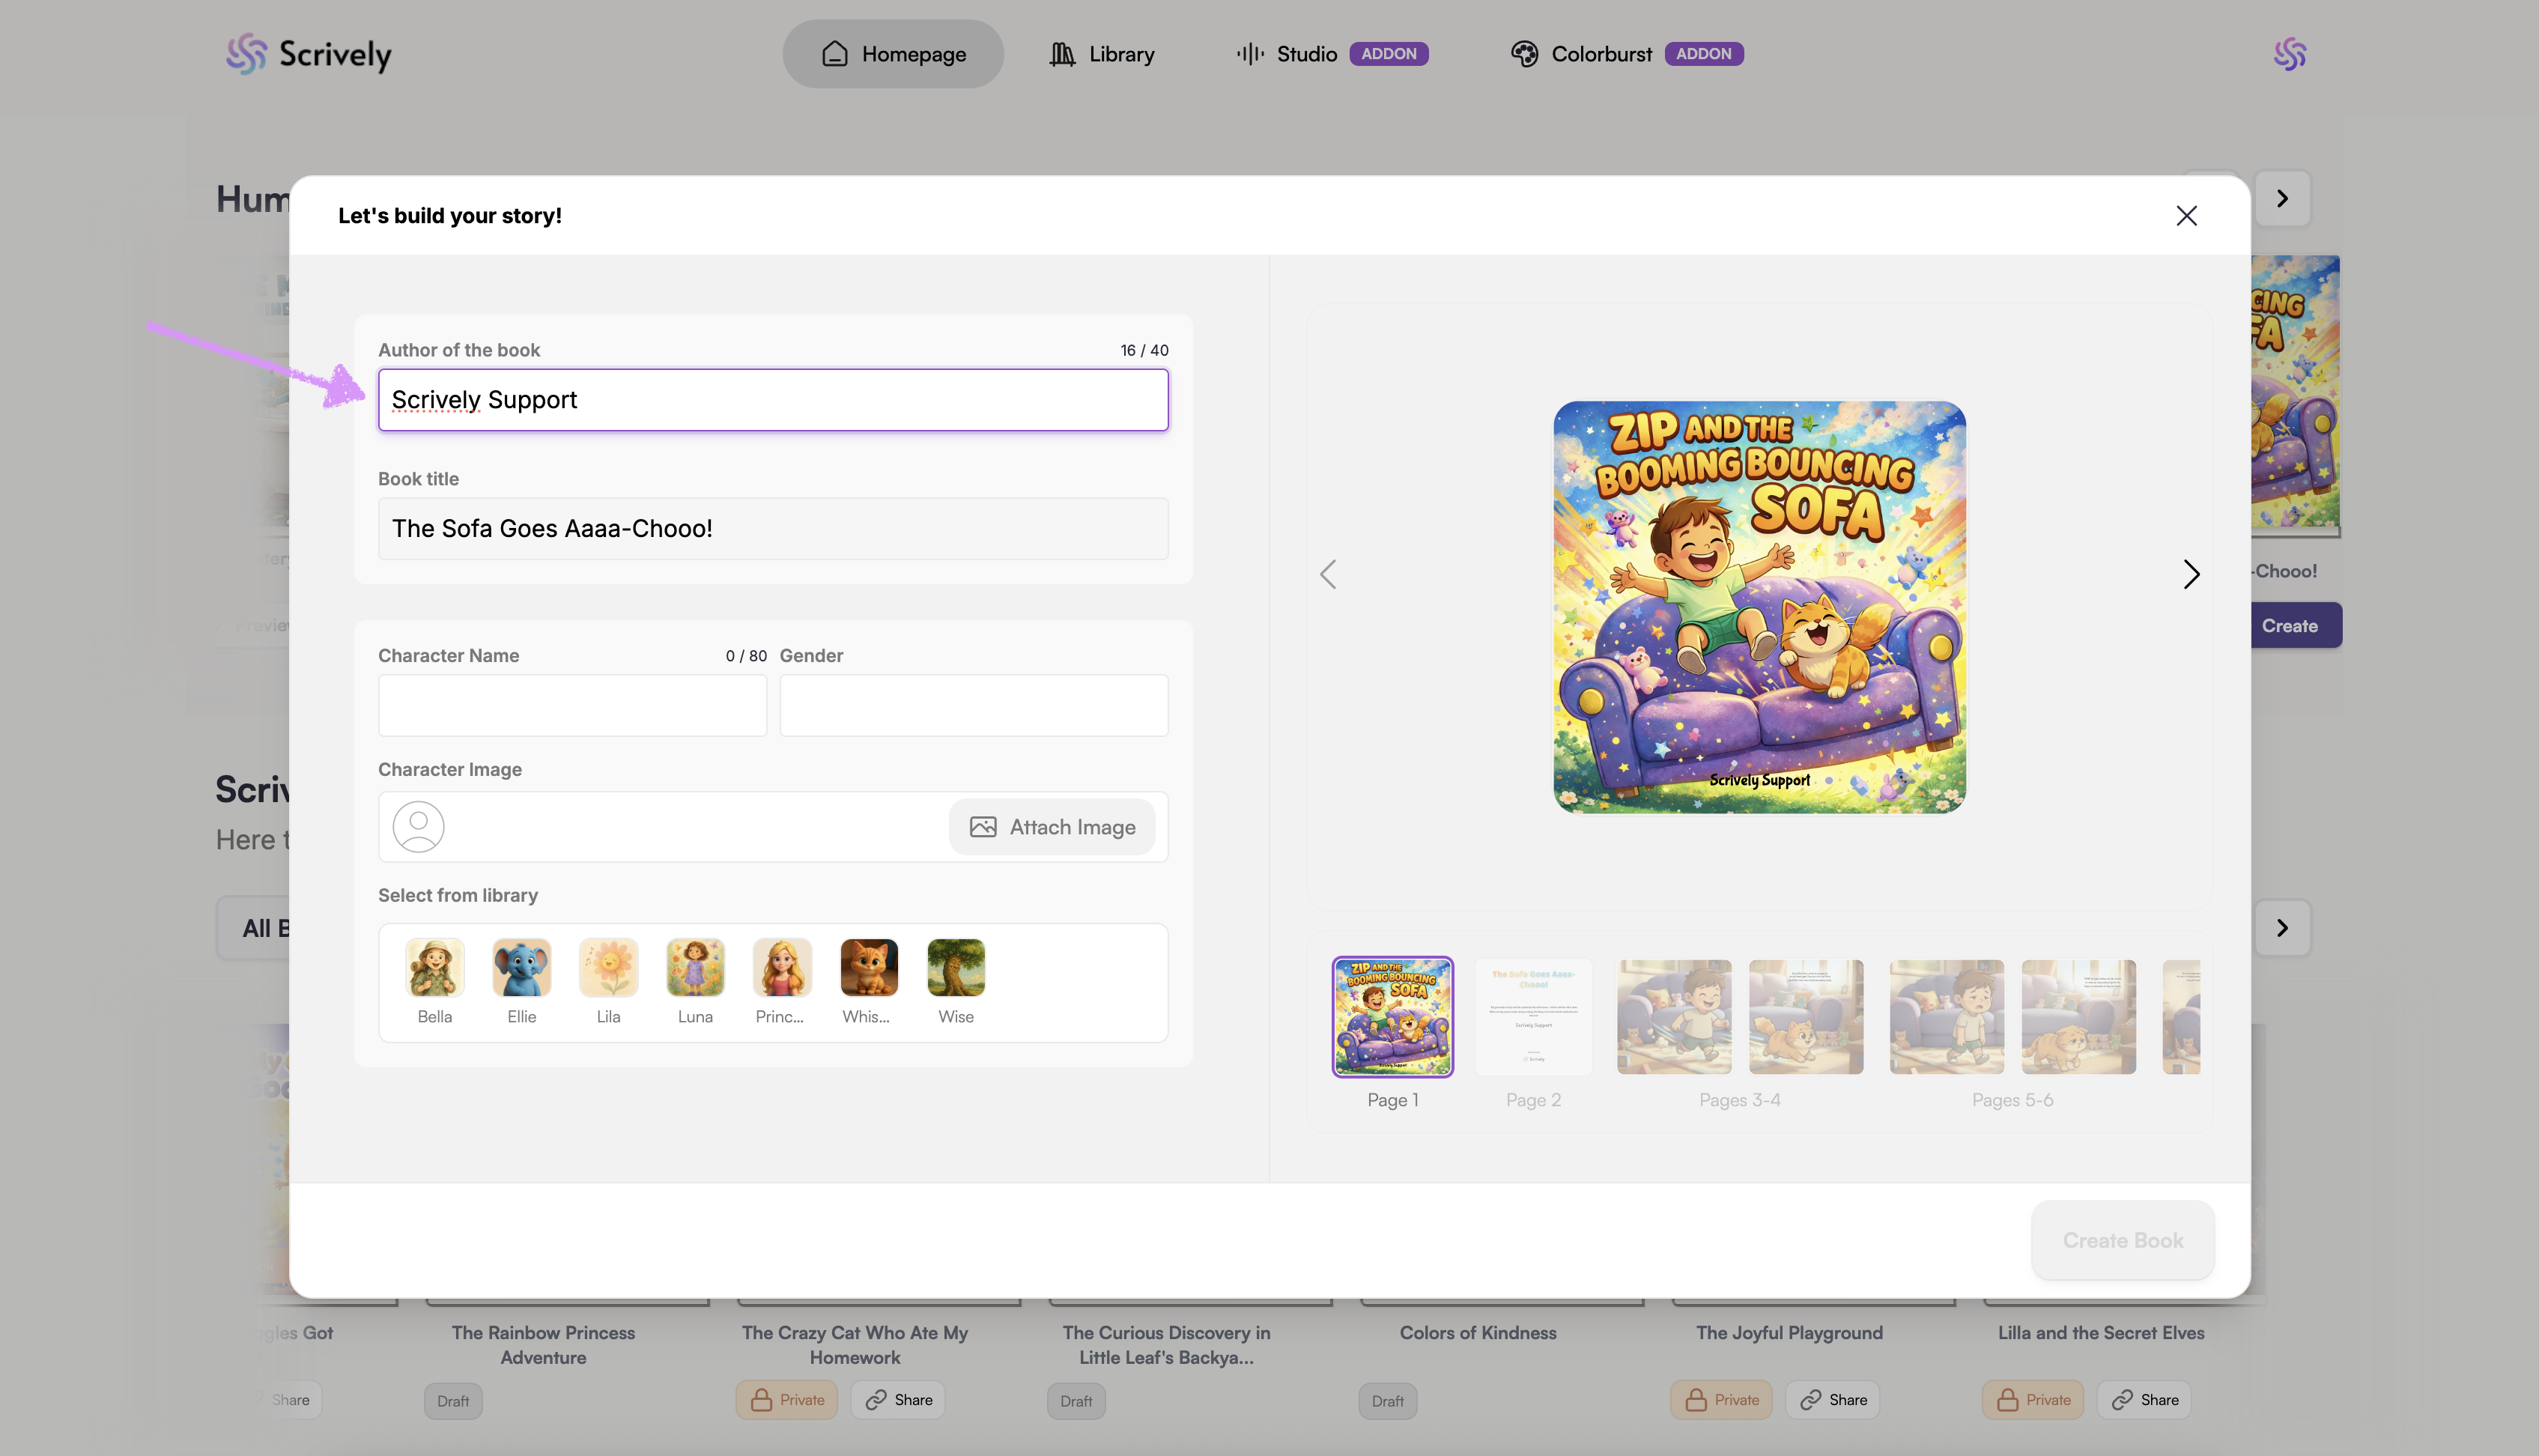Select Bella character from library
Image resolution: width=2539 pixels, height=1456 pixels.
434,967
